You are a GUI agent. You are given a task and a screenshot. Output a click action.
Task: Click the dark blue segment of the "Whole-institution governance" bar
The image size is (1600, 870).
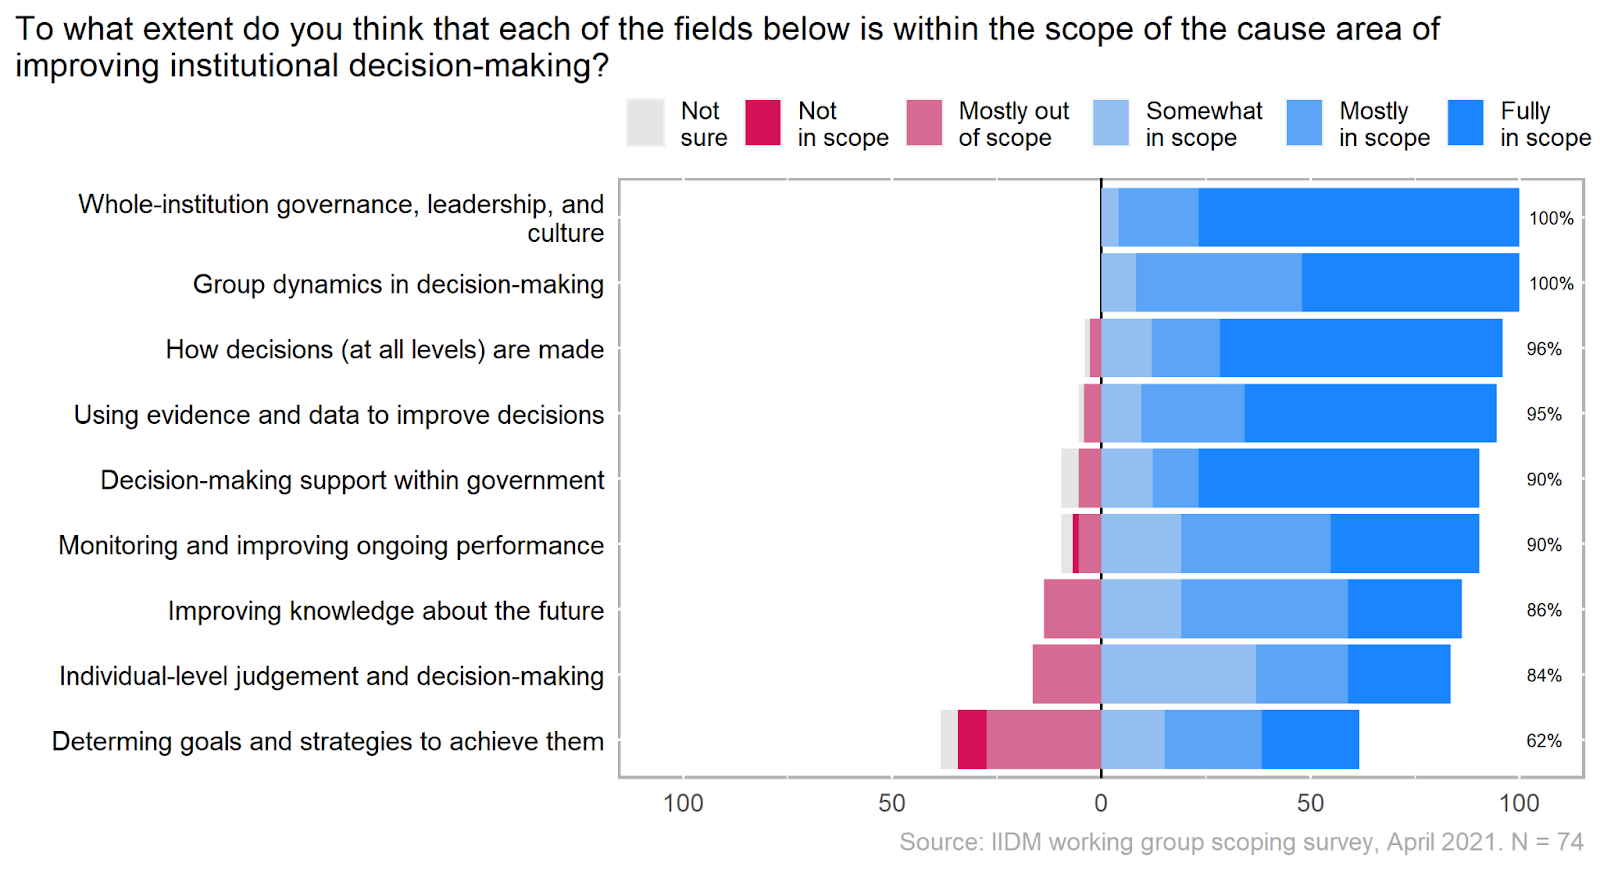pyautogui.click(x=1358, y=217)
